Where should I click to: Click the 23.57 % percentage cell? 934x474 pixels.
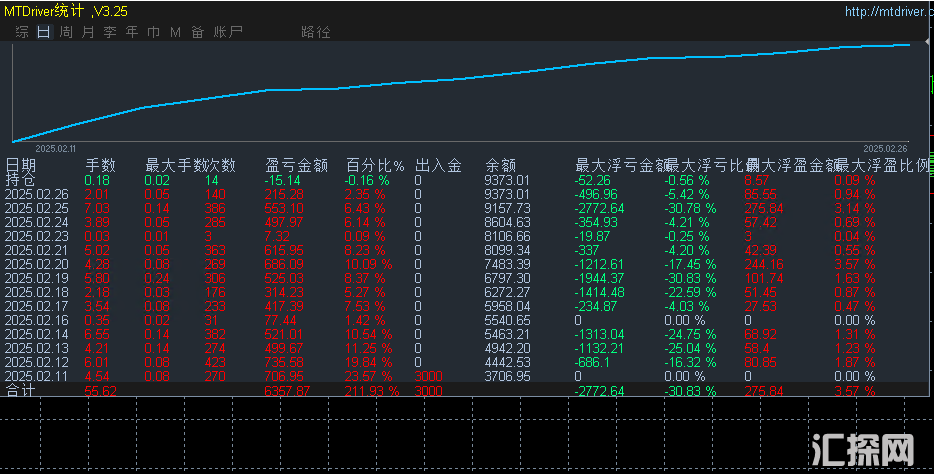click(368, 376)
